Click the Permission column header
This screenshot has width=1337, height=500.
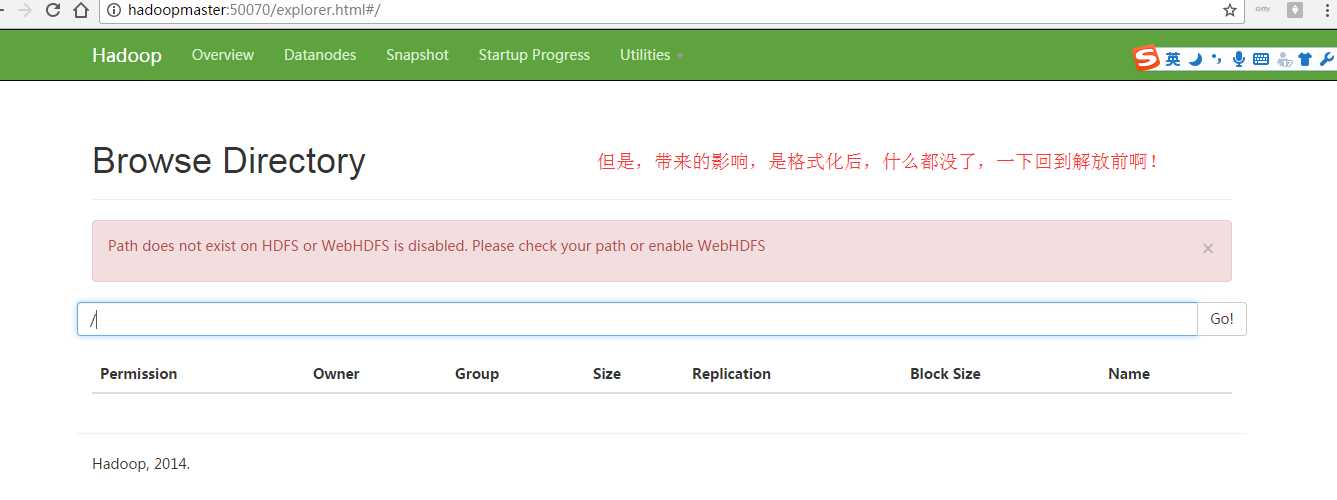(139, 374)
